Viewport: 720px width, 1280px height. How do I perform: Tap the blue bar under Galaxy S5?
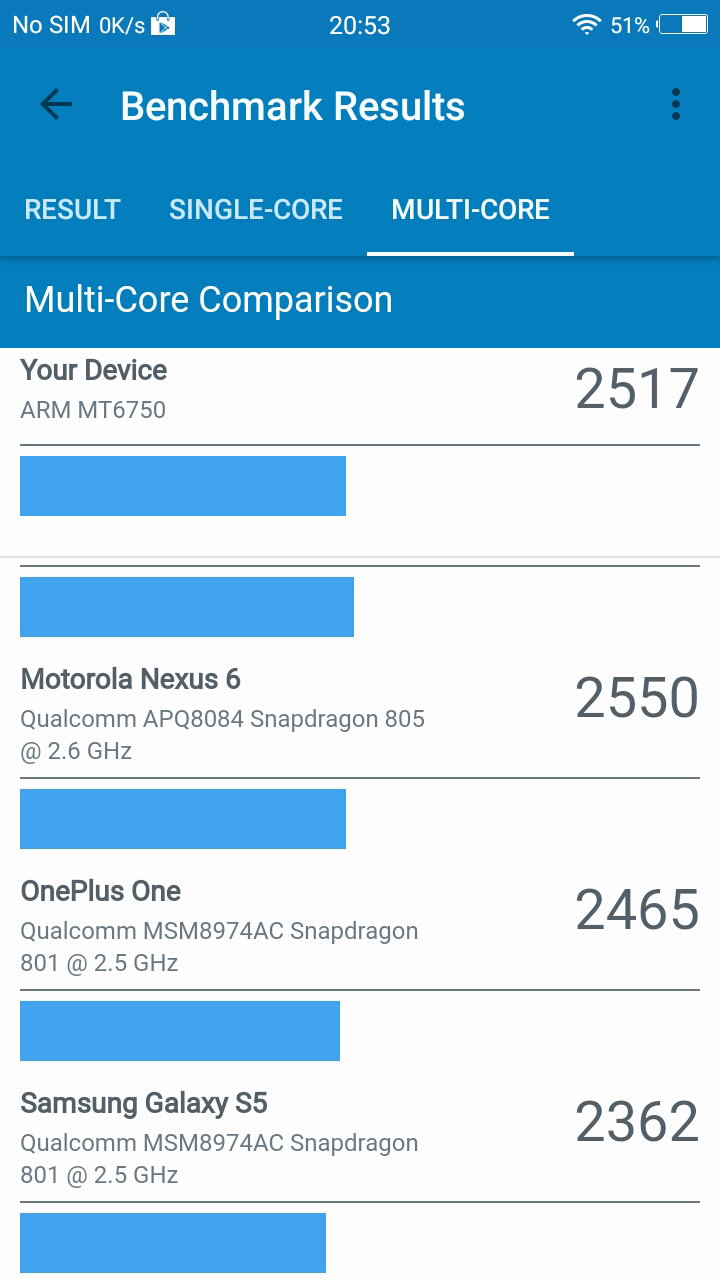tap(173, 1243)
